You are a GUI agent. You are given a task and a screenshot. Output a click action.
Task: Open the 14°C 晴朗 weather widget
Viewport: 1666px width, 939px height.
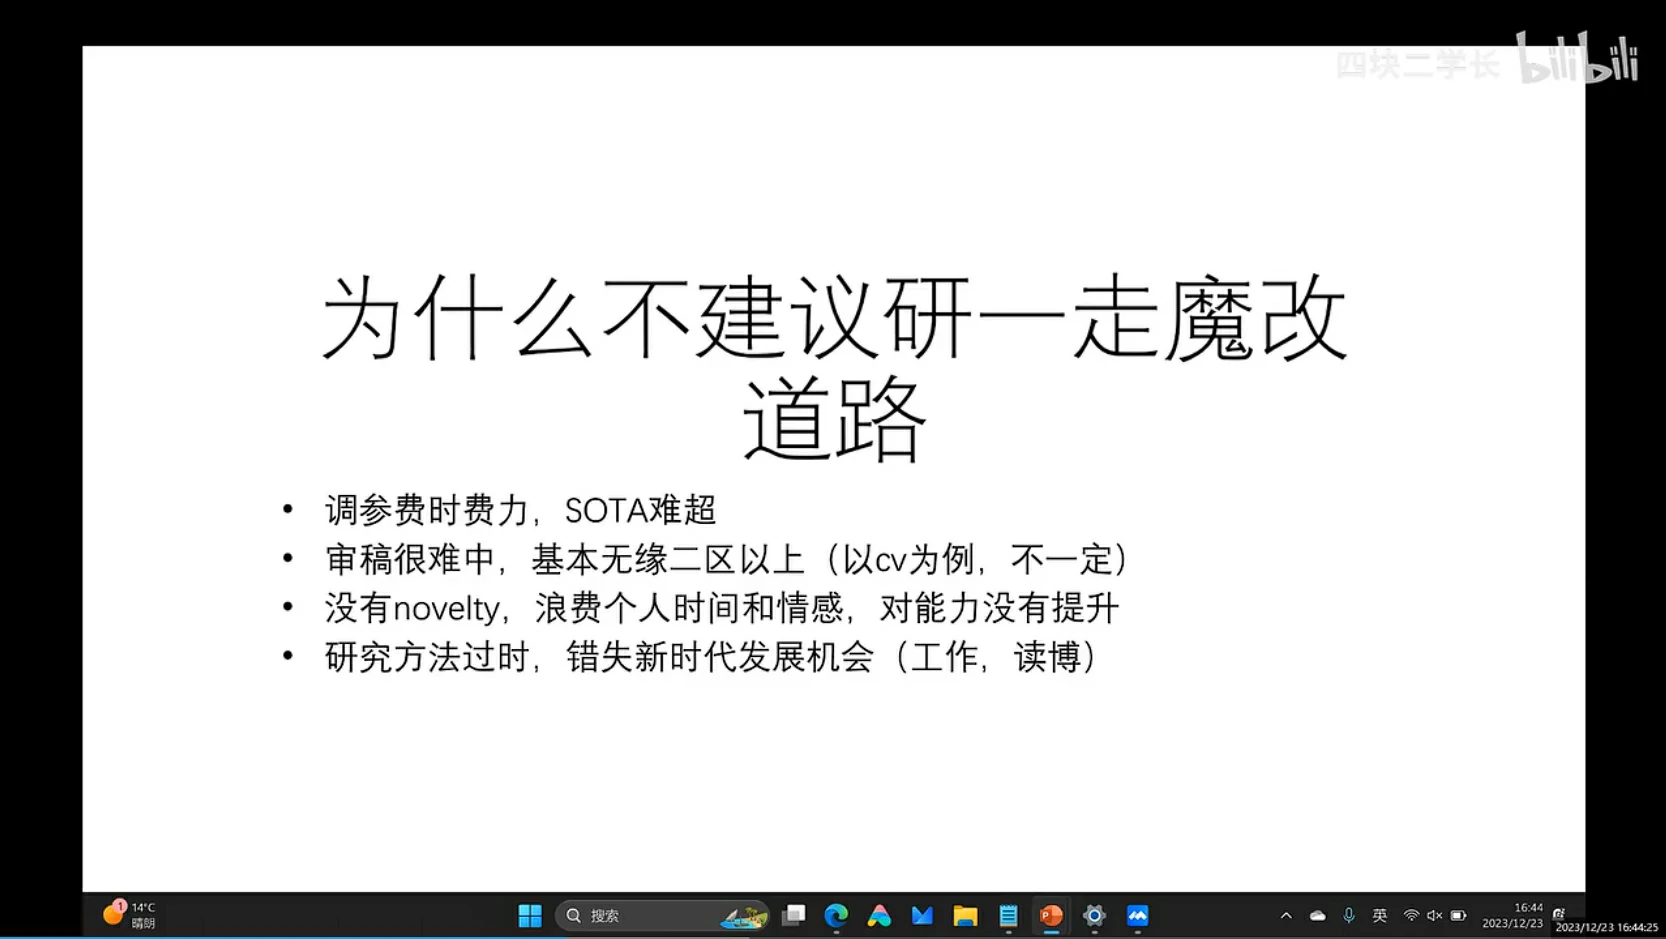click(130, 915)
